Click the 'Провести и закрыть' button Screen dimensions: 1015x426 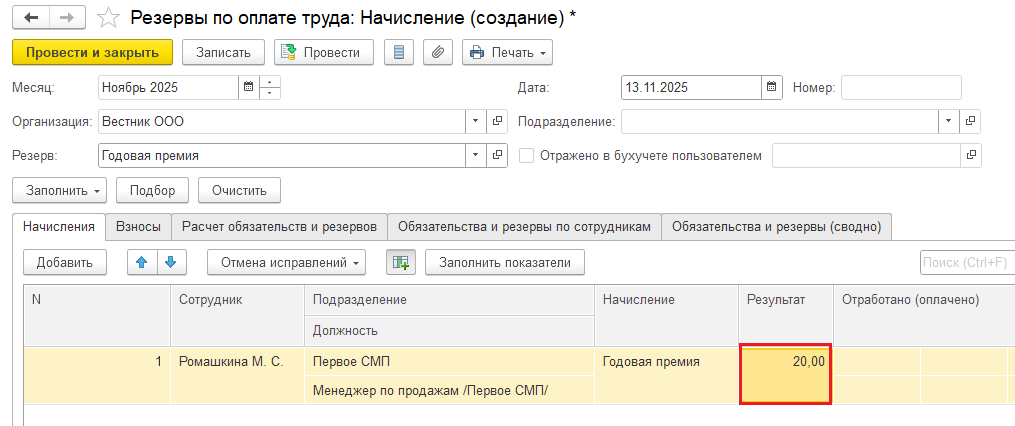point(92,52)
